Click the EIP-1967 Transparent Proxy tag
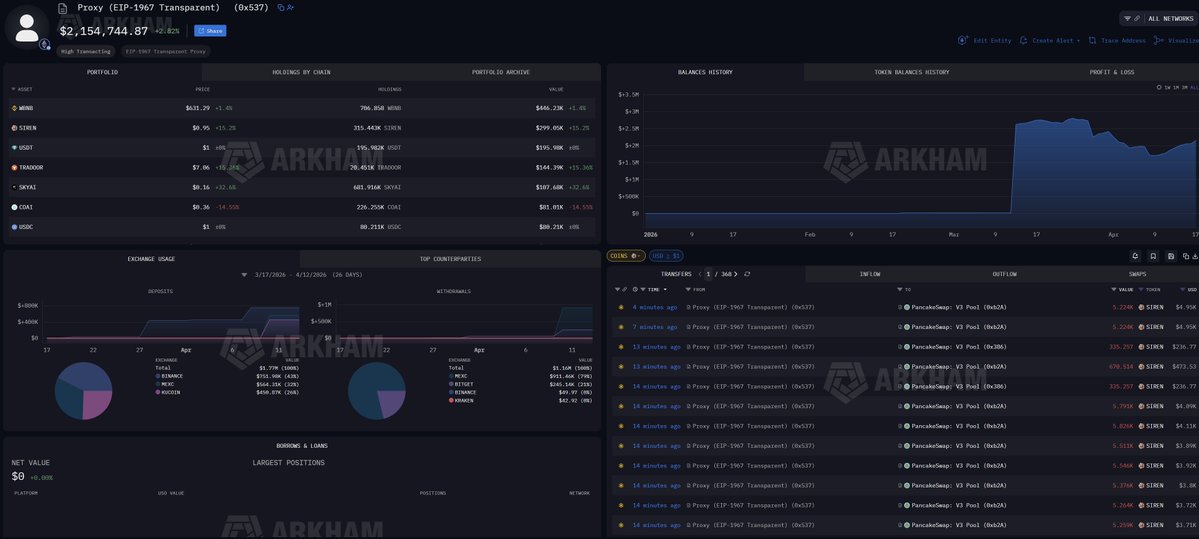1199x539 pixels. 164,51
